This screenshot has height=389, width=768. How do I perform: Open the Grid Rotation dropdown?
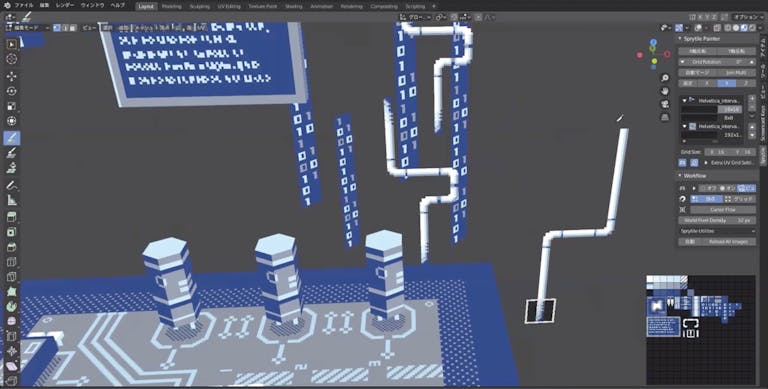click(x=718, y=62)
